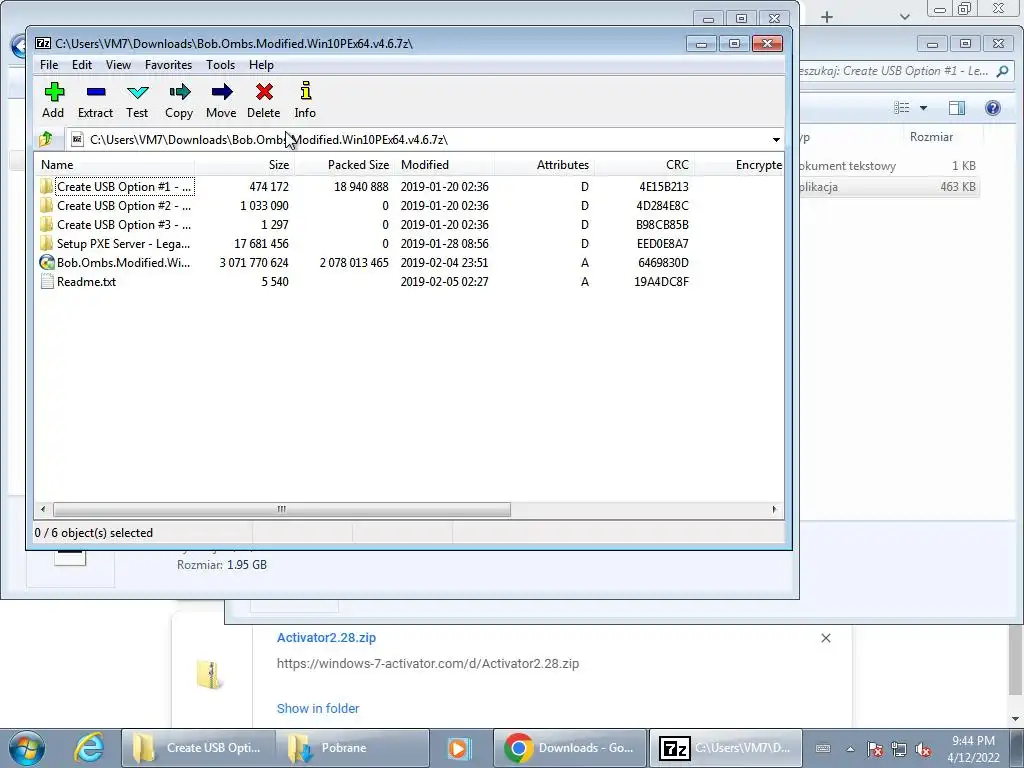
Task: Click search magnifier in Explorer search box
Action: tap(1002, 71)
